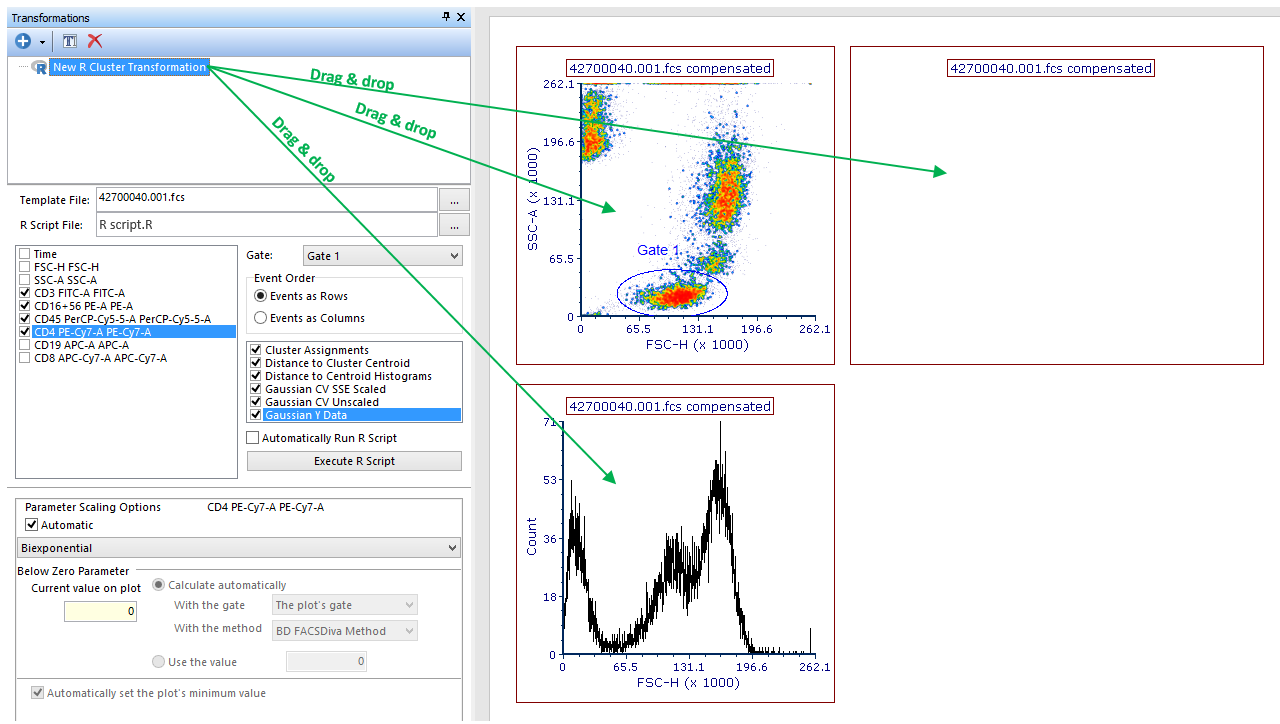1280x724 pixels.
Task: Check the CD19 APC-A parameter
Action: point(25,345)
